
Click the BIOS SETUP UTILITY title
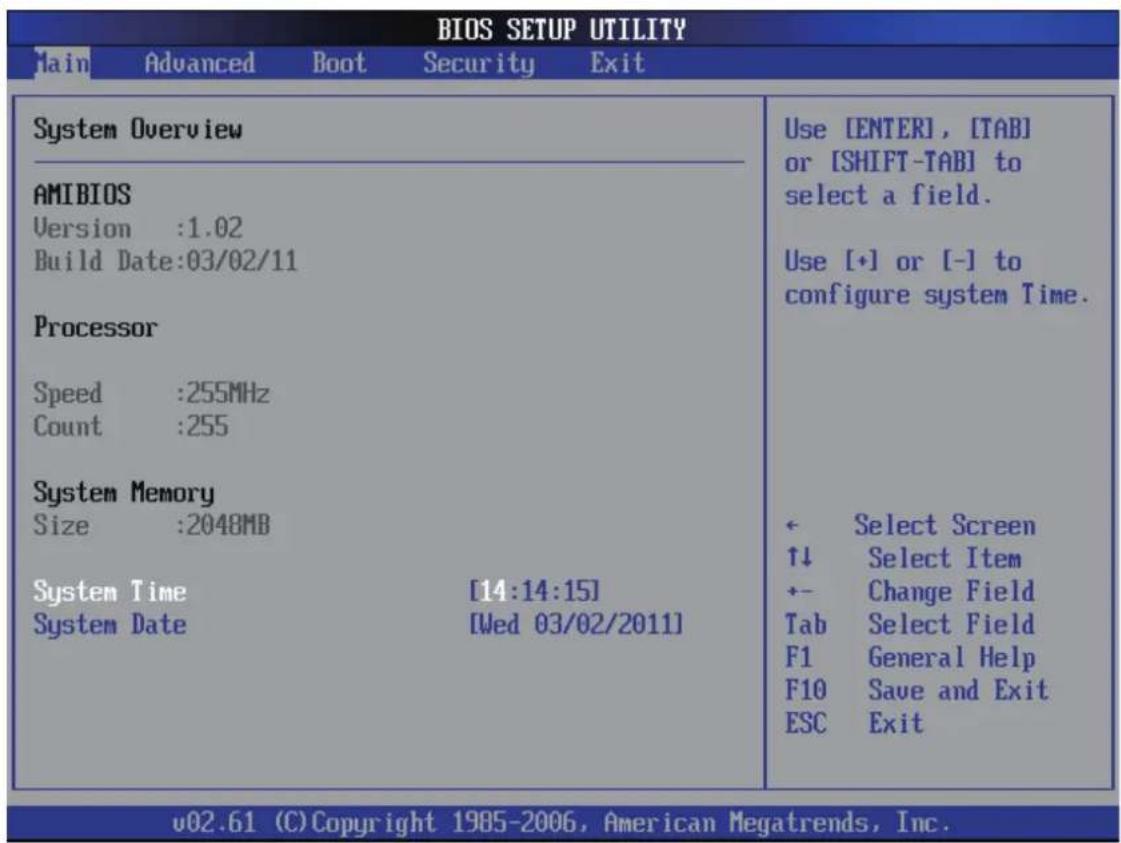click(x=561, y=30)
